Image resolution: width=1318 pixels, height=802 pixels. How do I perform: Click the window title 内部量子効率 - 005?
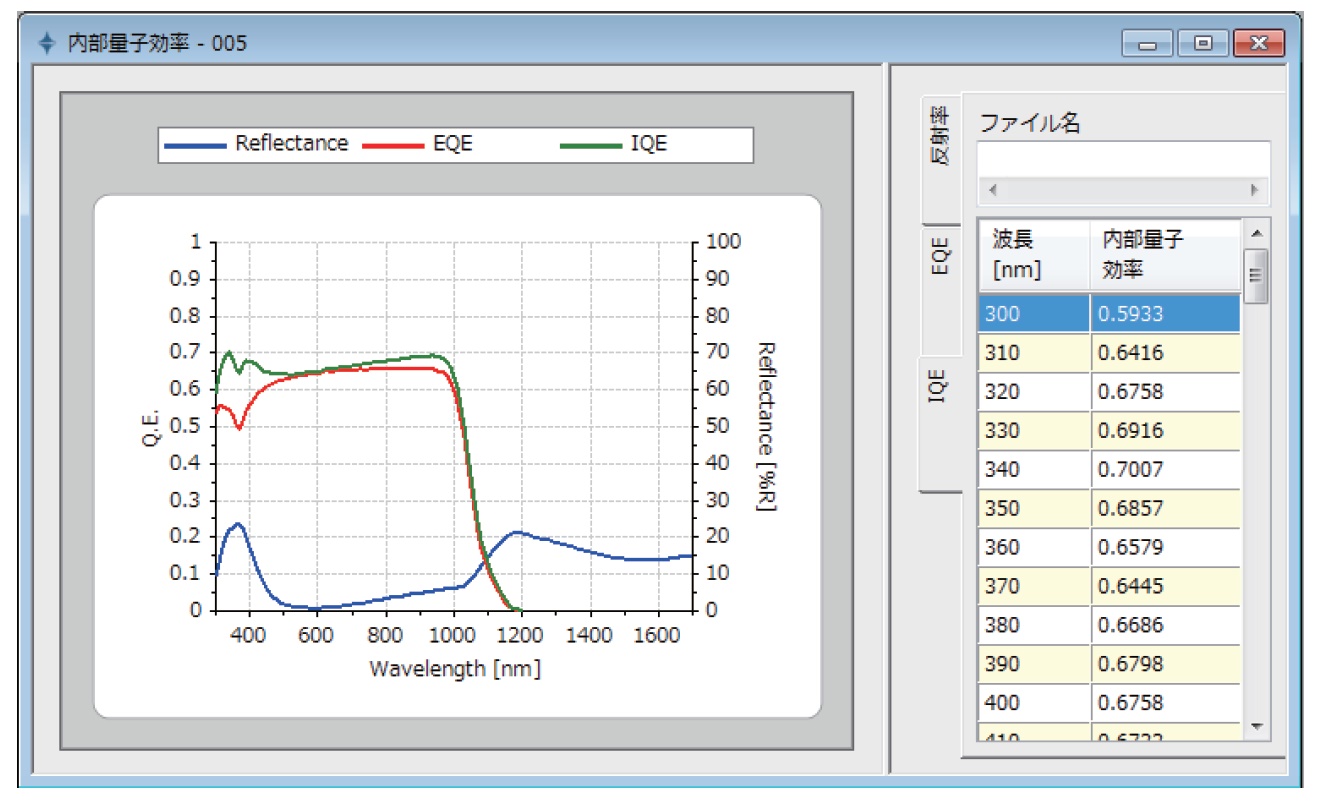(156, 43)
